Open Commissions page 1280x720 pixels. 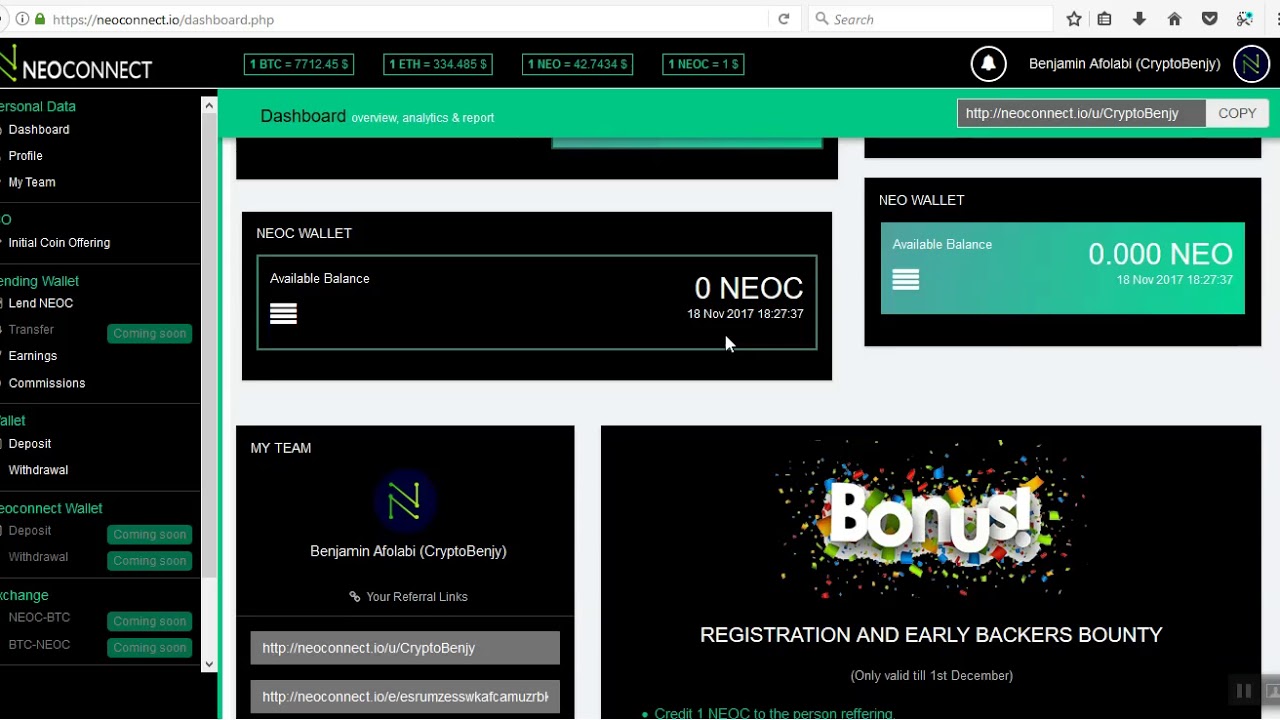(46, 383)
